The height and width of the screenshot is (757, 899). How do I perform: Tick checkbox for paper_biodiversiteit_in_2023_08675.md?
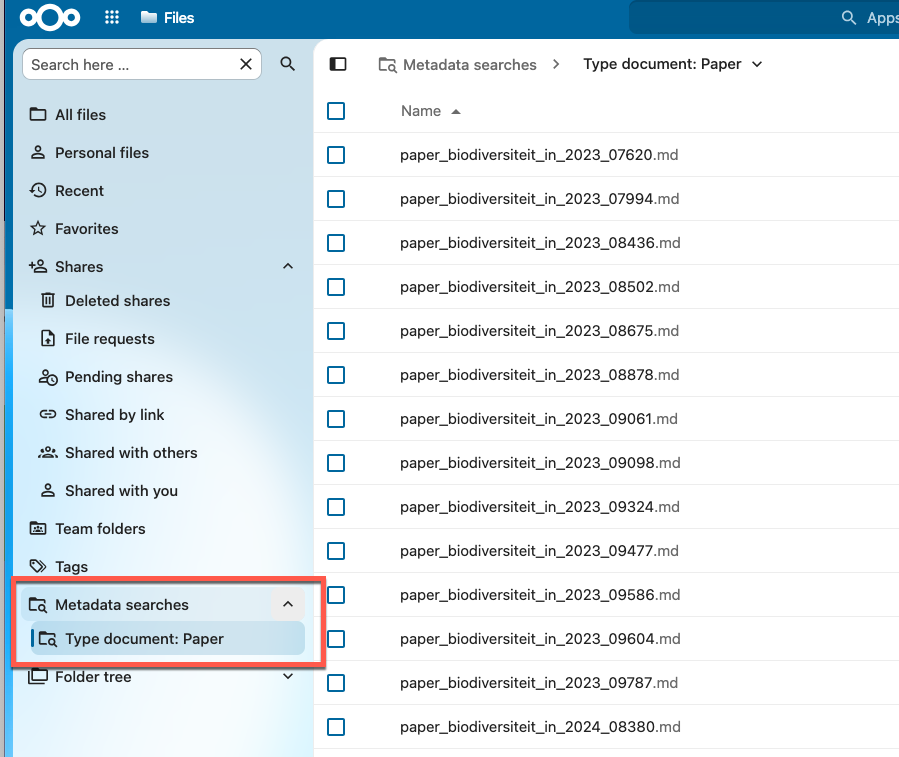[336, 331]
